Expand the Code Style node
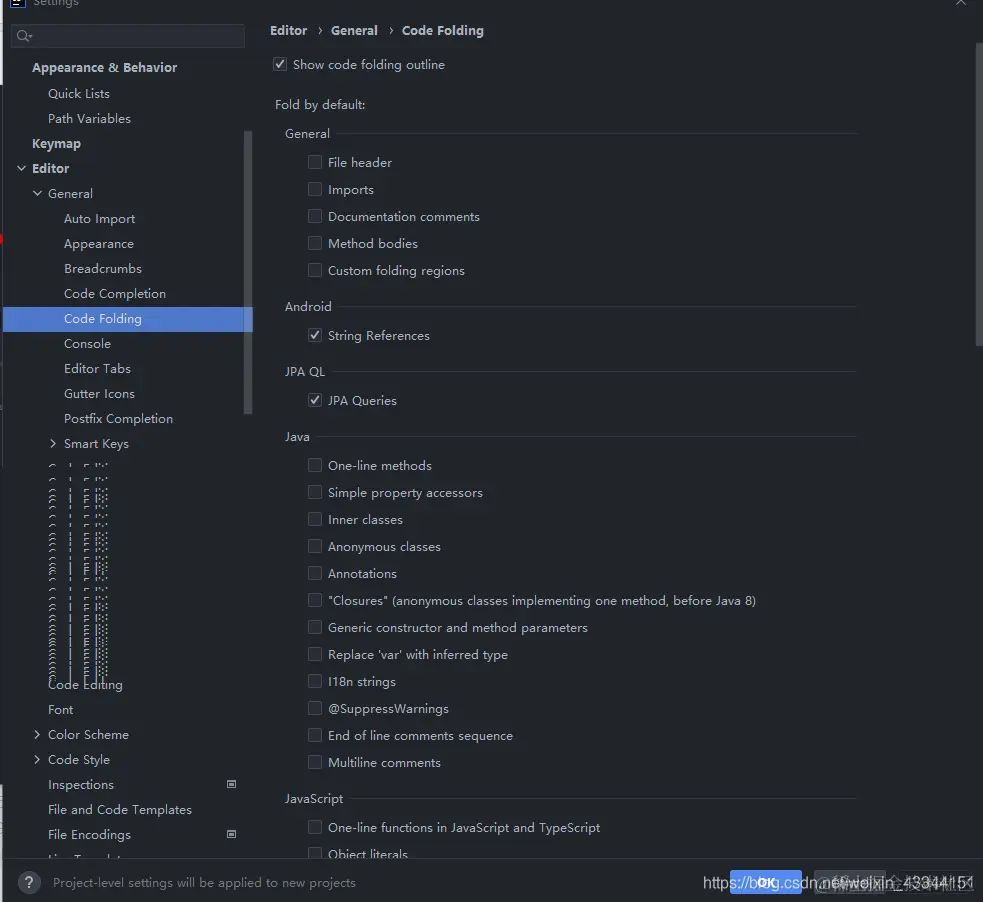This screenshot has width=983, height=902. [37, 759]
